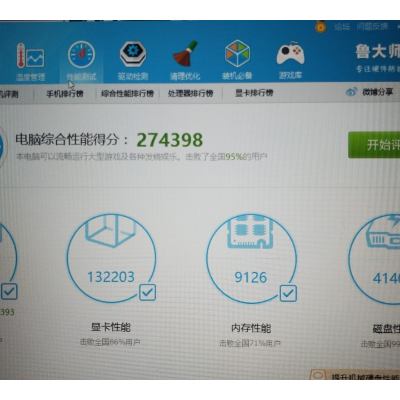The width and height of the screenshot is (400, 400).
Task: Click the 95% percentage text
Action: 234,156
